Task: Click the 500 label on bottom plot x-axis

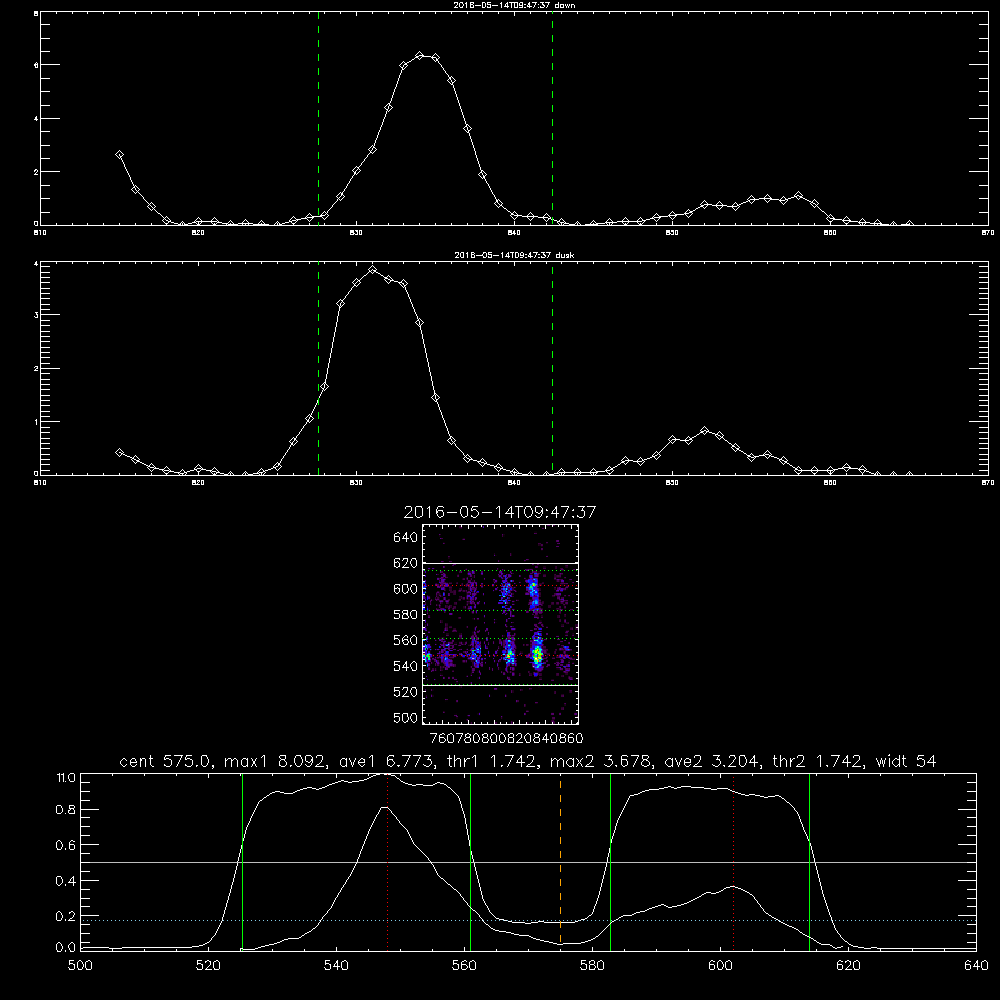Action: click(x=80, y=966)
